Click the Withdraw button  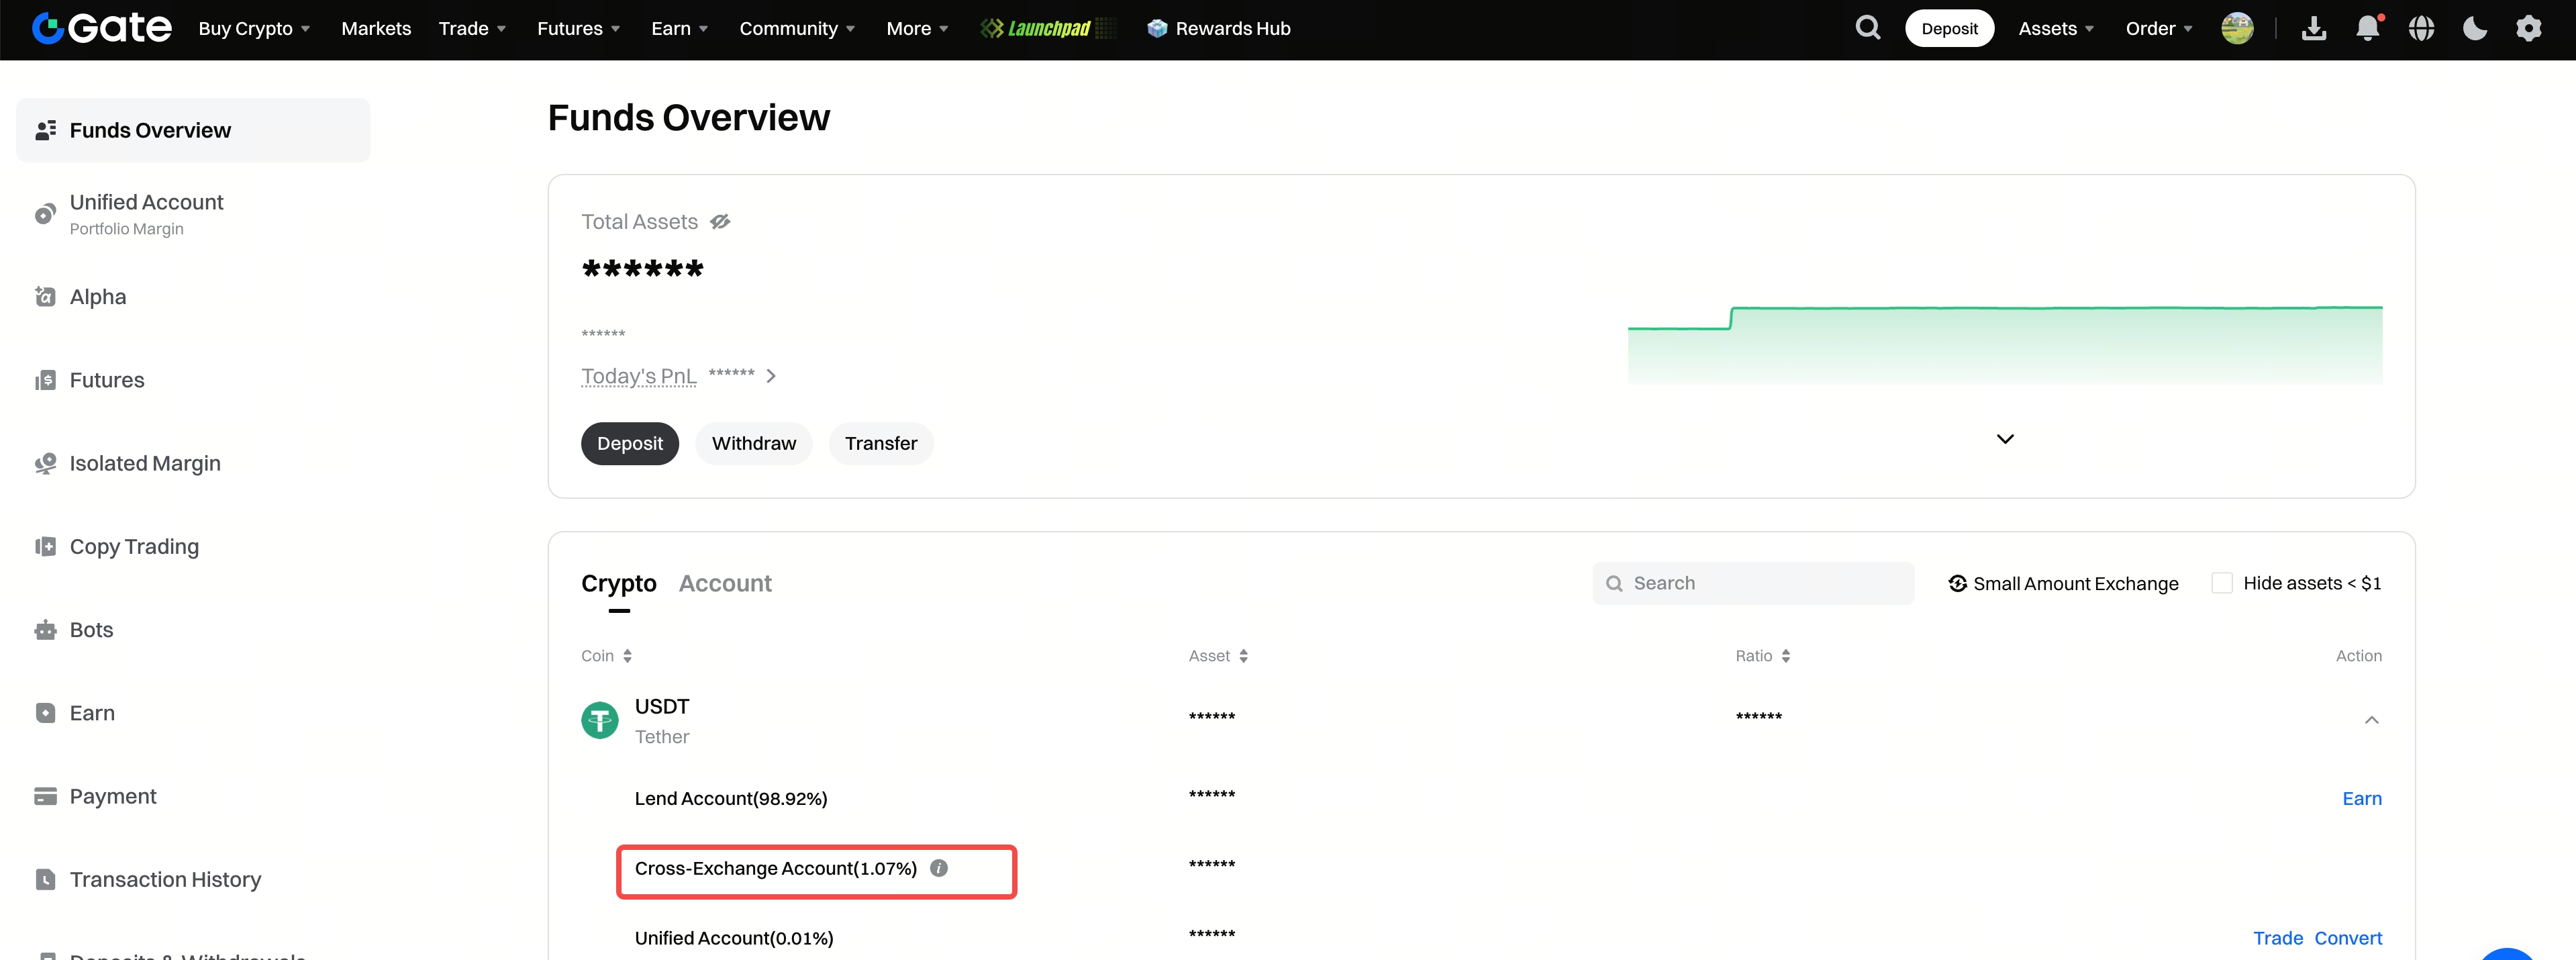click(753, 443)
